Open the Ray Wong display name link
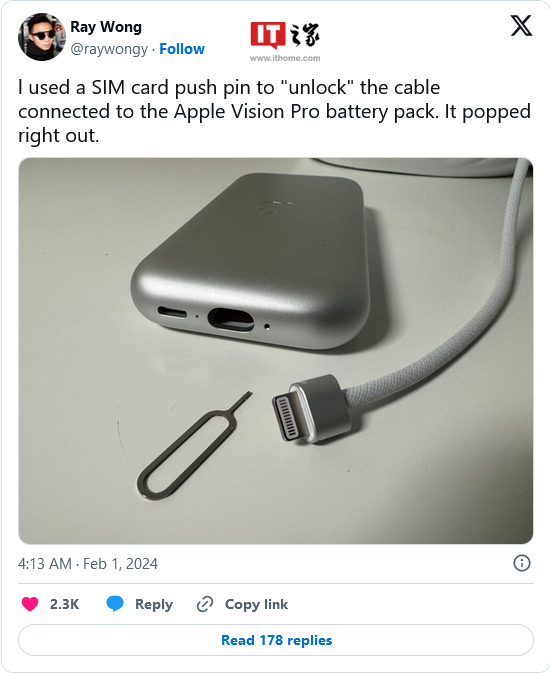The width and height of the screenshot is (550, 673). click(x=106, y=27)
